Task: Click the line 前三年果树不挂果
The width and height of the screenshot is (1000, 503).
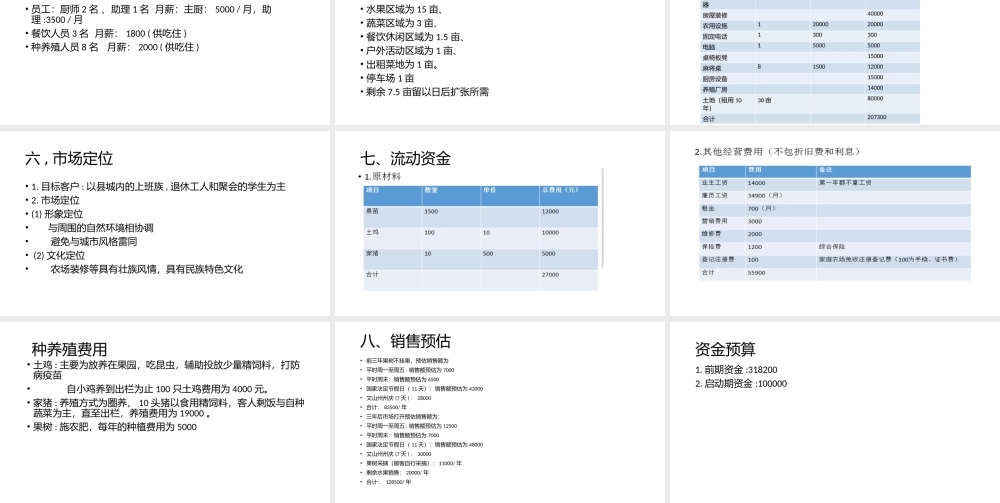Action: coord(407,361)
